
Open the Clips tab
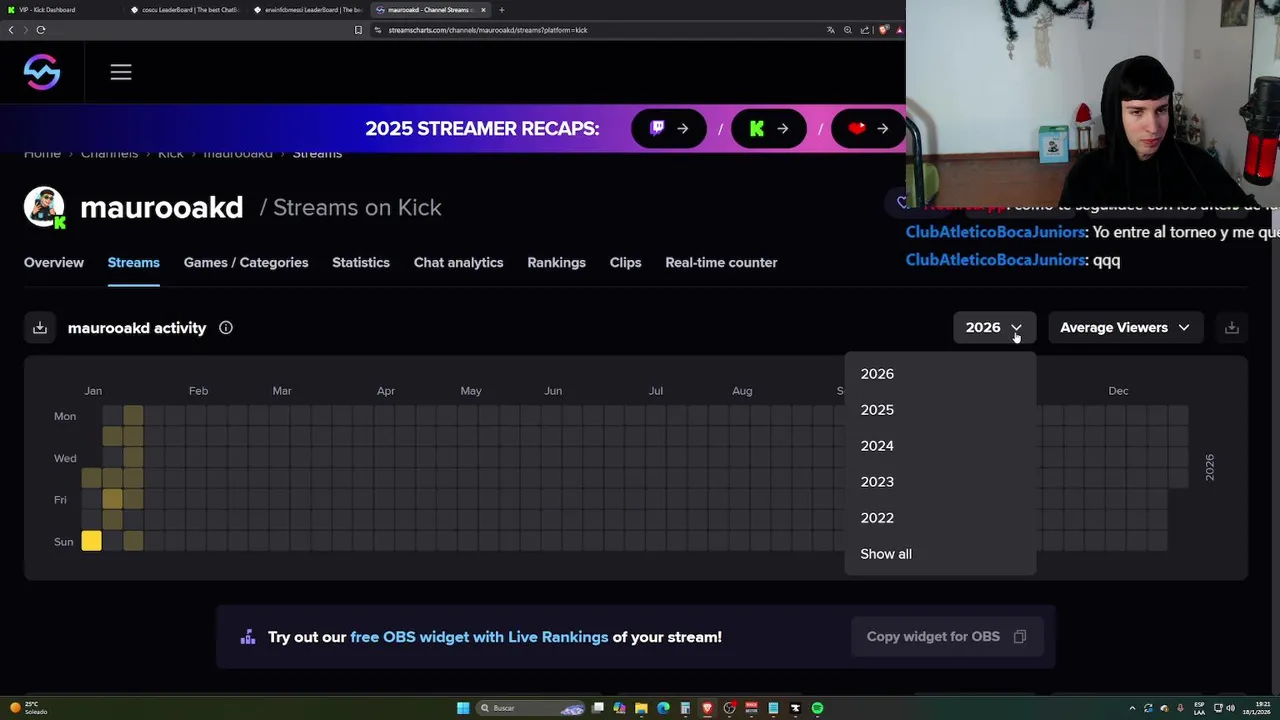(x=626, y=262)
